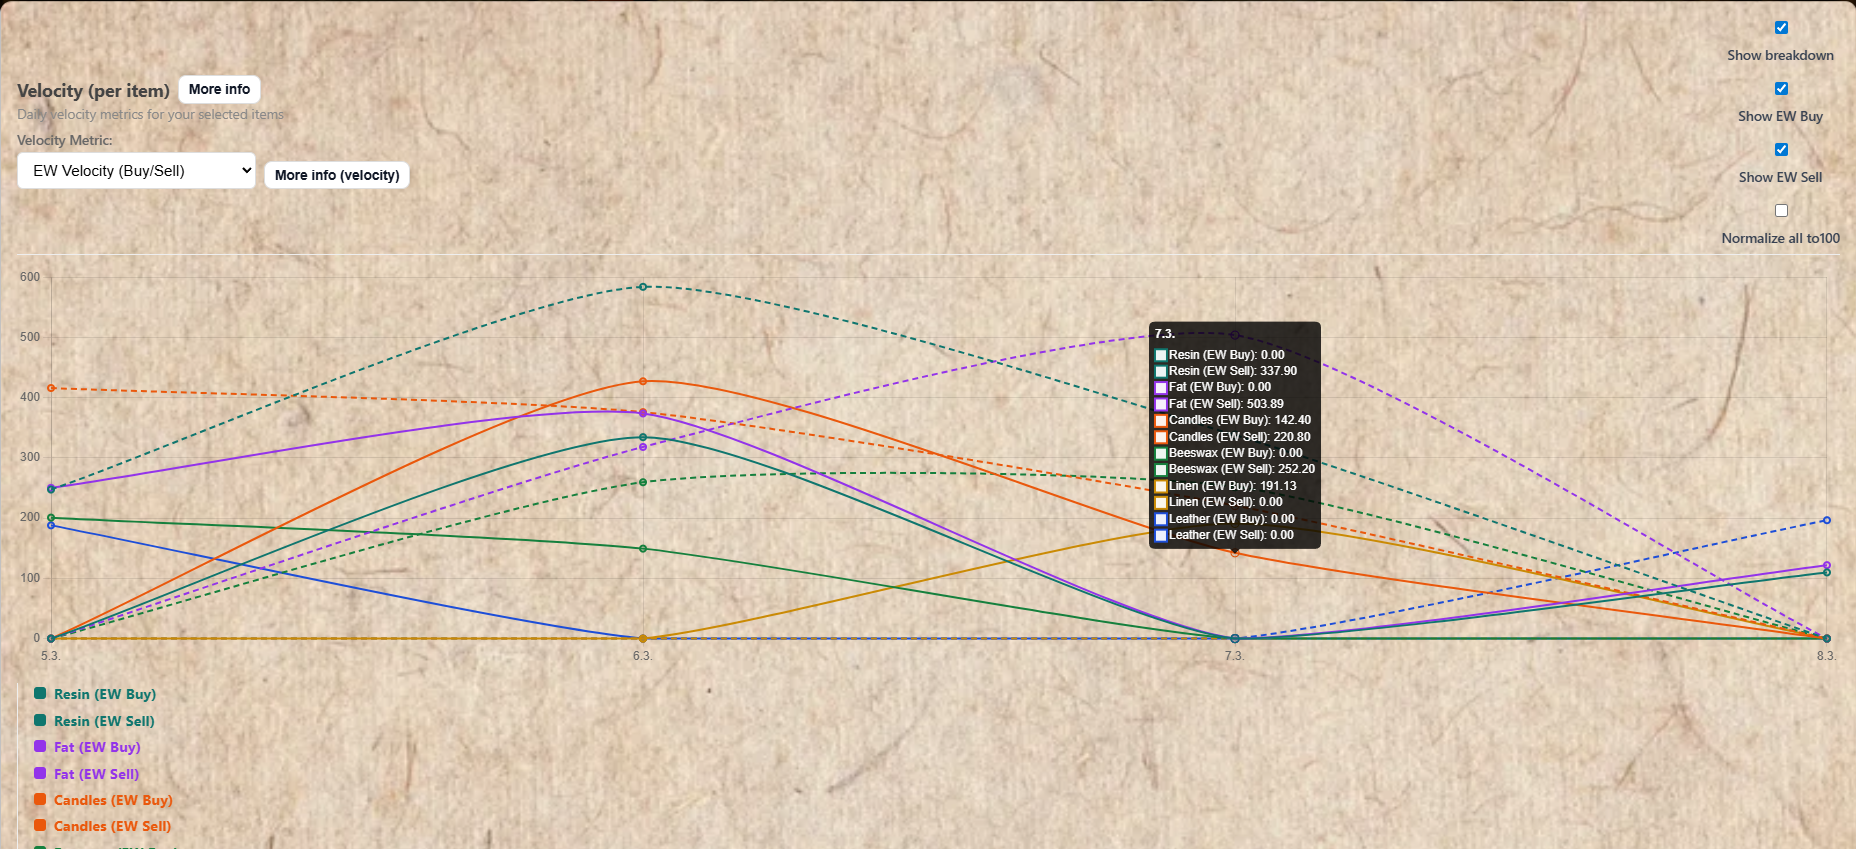
Task: Uncheck the Show EW Buy checkbox
Action: [x=1781, y=89]
